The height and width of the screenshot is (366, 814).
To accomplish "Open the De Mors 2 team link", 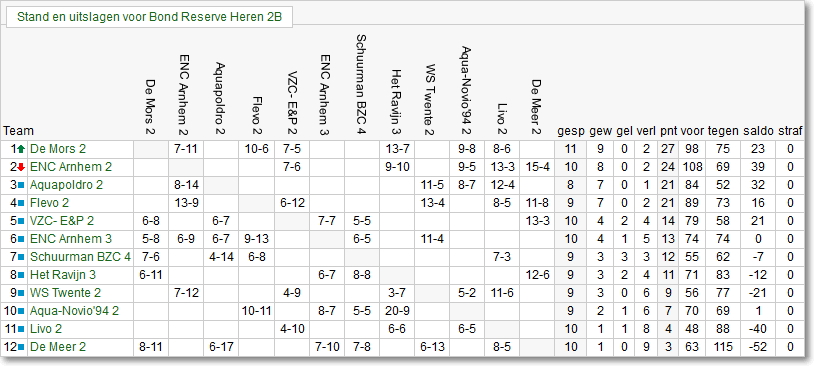I will (x=58, y=150).
